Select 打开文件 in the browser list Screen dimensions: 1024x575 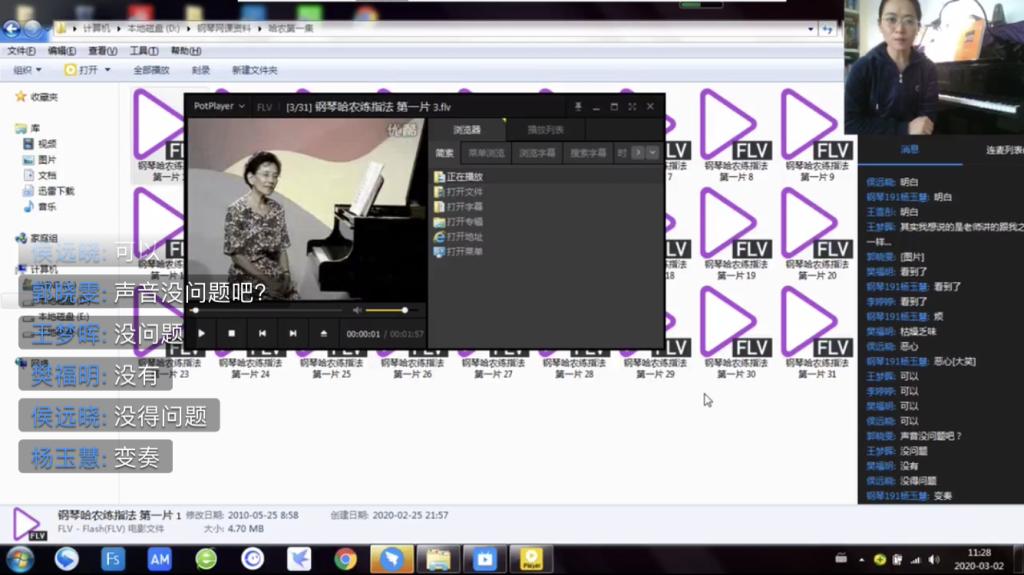[464, 191]
